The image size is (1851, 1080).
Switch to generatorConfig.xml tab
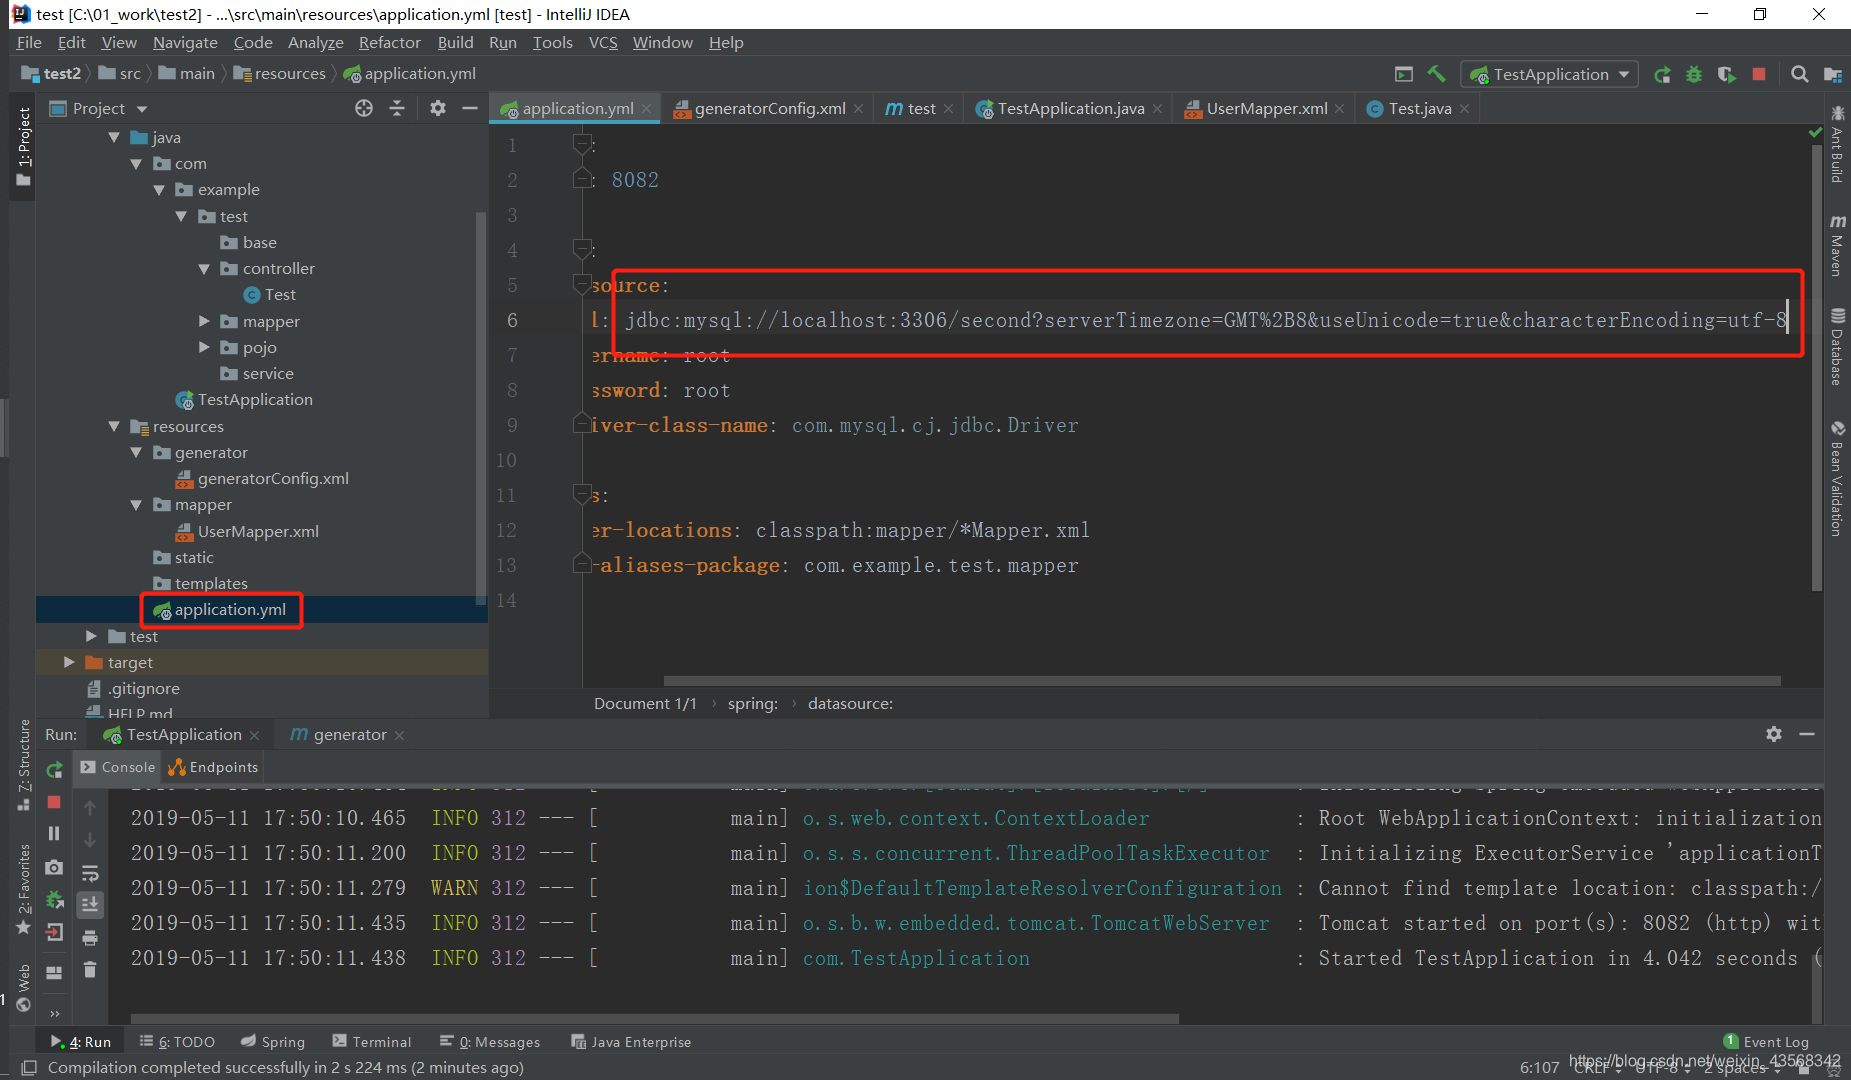769,108
